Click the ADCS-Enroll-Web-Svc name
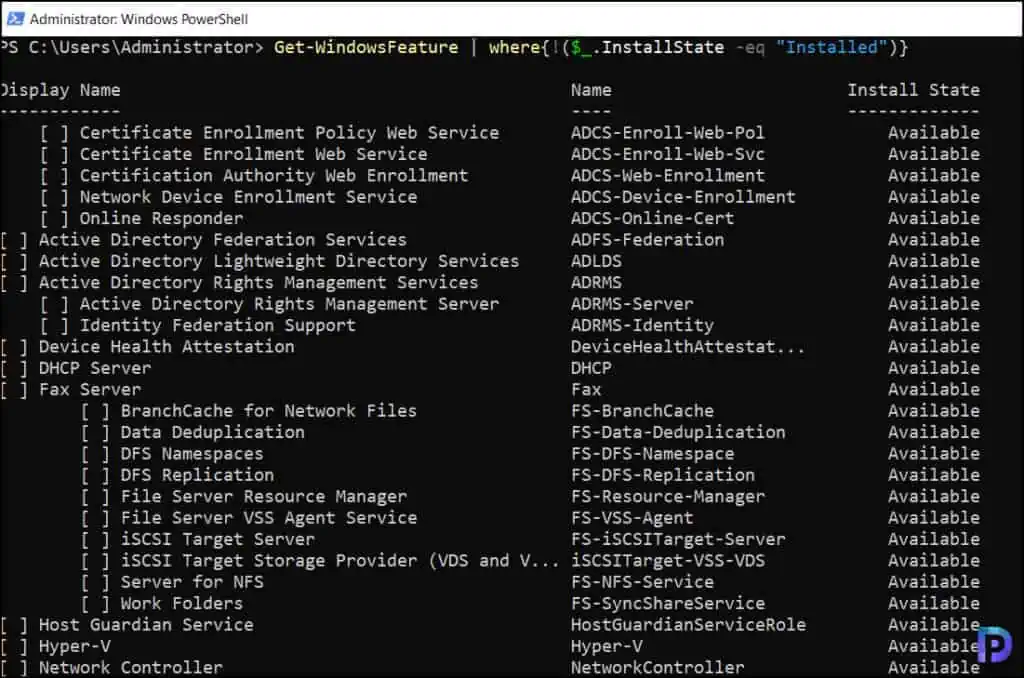This screenshot has height=678, width=1024. (667, 154)
